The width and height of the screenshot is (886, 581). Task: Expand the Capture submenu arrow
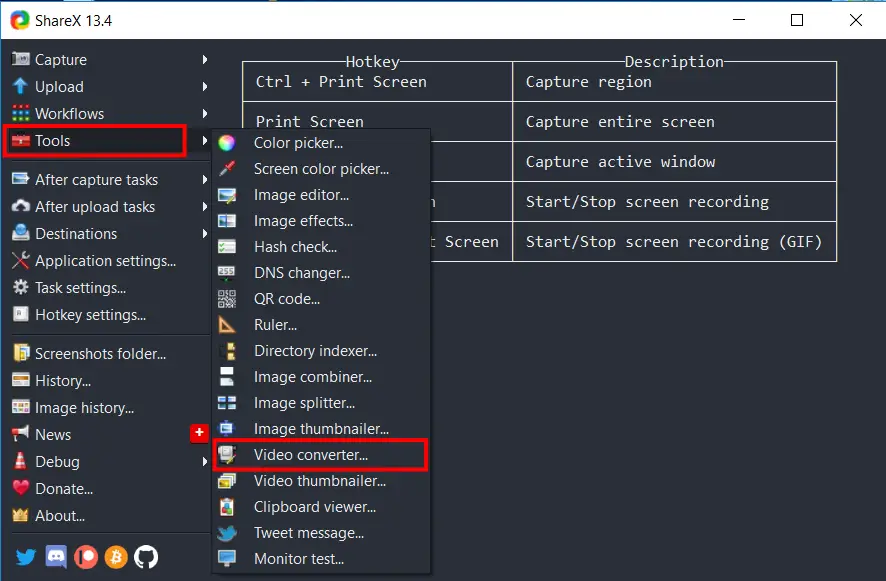(x=205, y=59)
